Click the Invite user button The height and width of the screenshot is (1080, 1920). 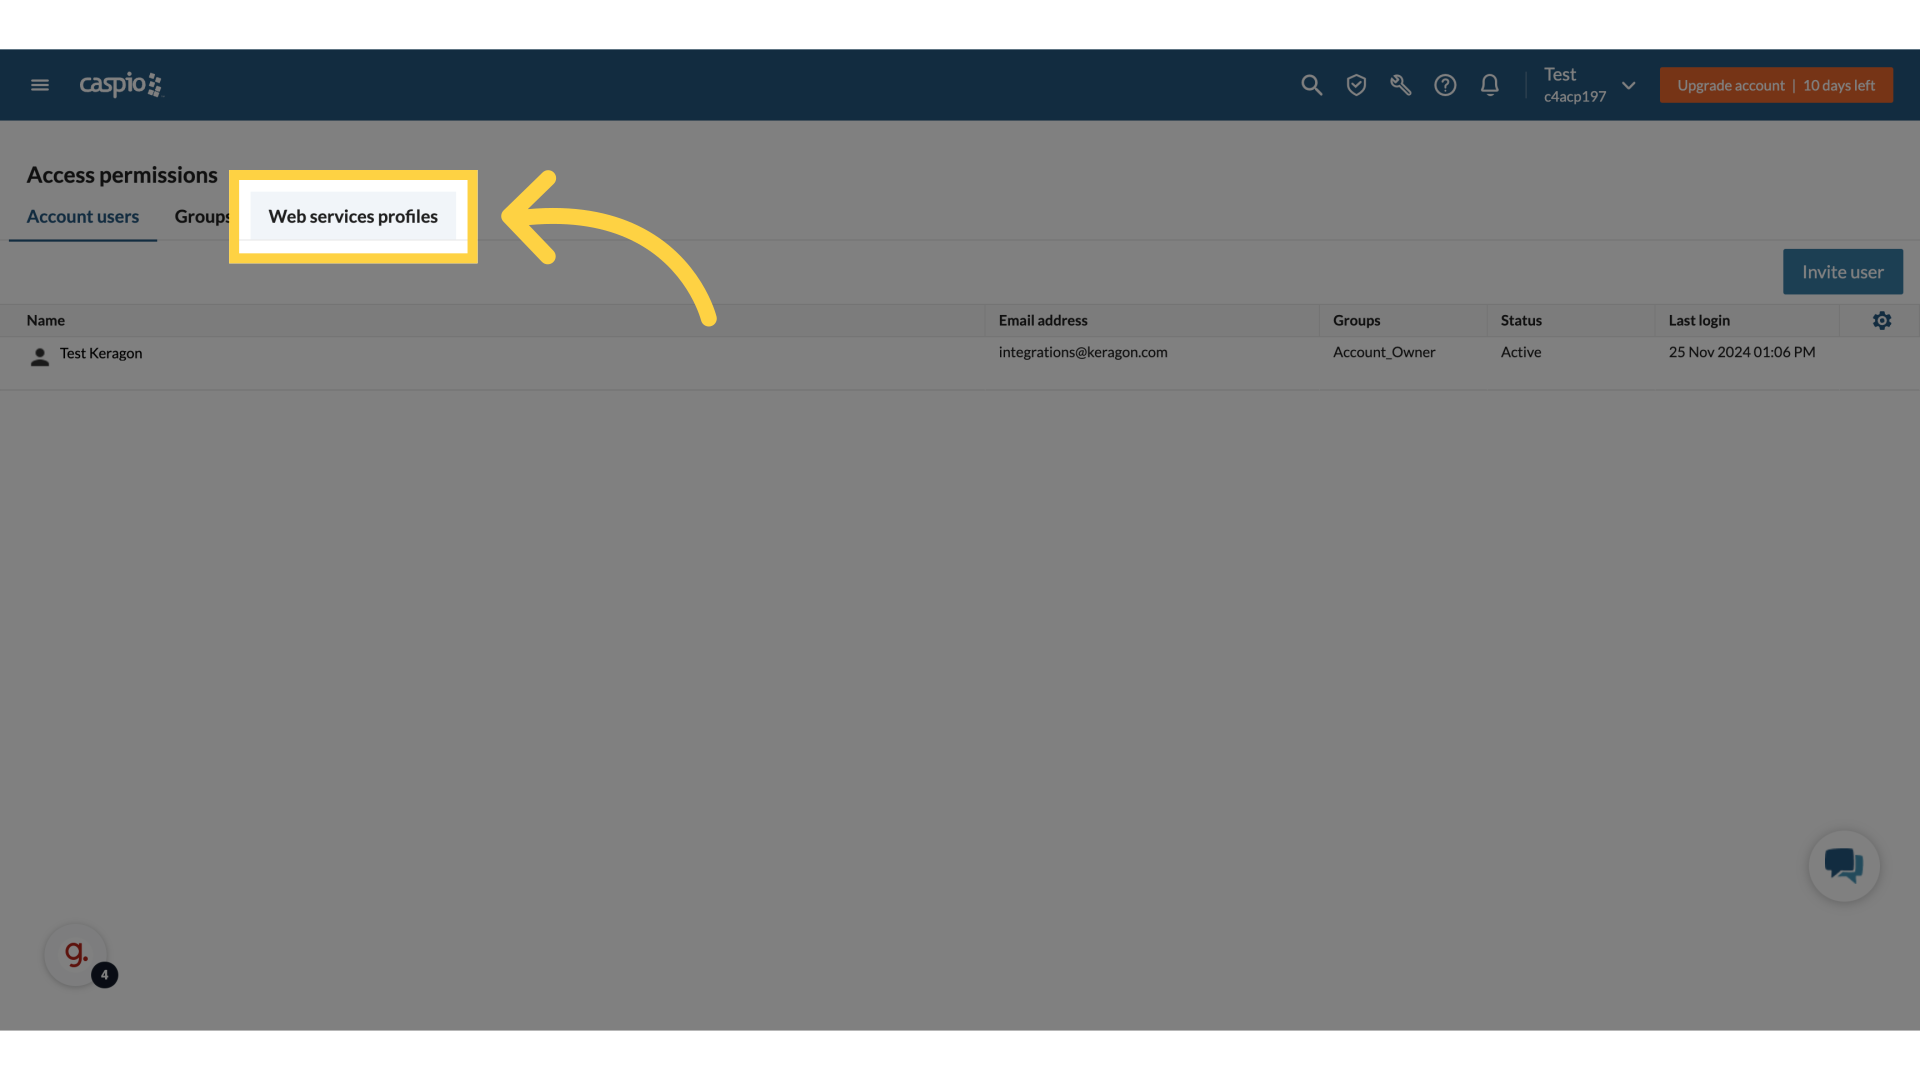click(x=1842, y=272)
